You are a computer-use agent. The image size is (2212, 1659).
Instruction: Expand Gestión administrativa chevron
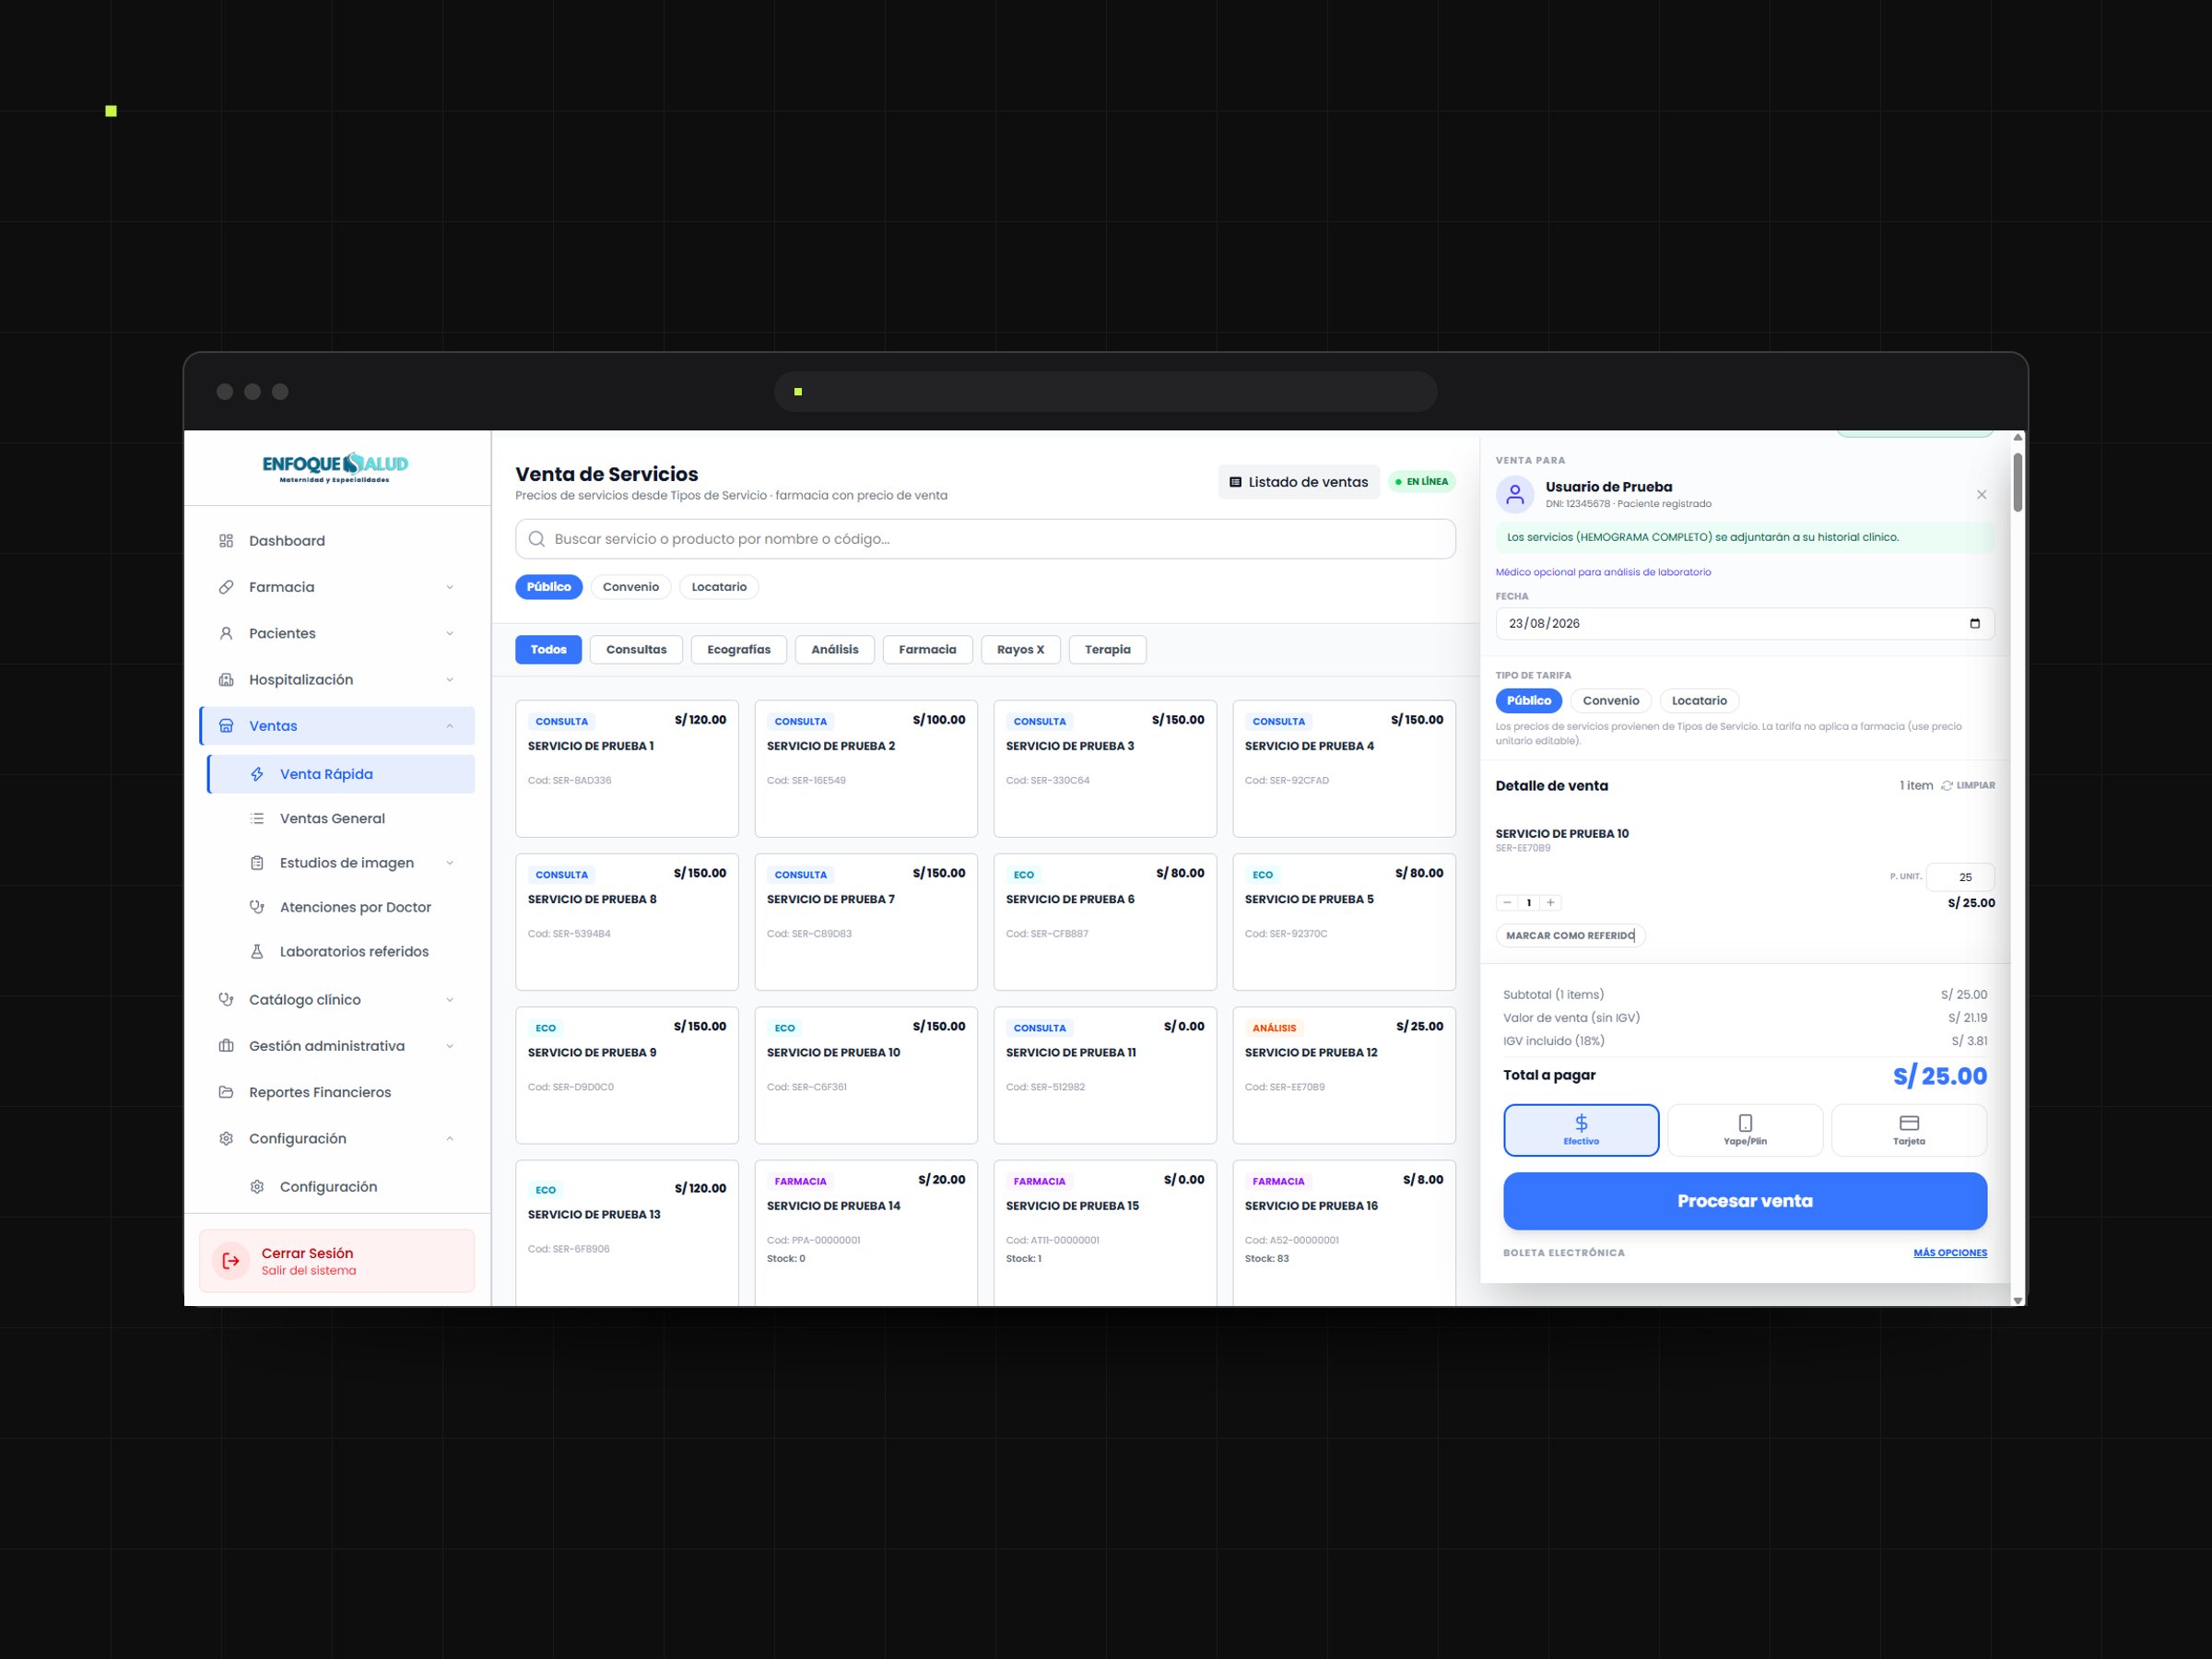click(x=449, y=1046)
